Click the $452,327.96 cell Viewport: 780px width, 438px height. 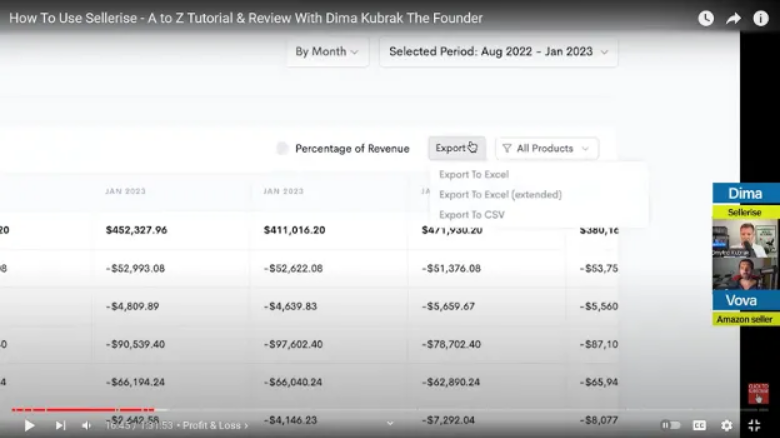(136, 230)
